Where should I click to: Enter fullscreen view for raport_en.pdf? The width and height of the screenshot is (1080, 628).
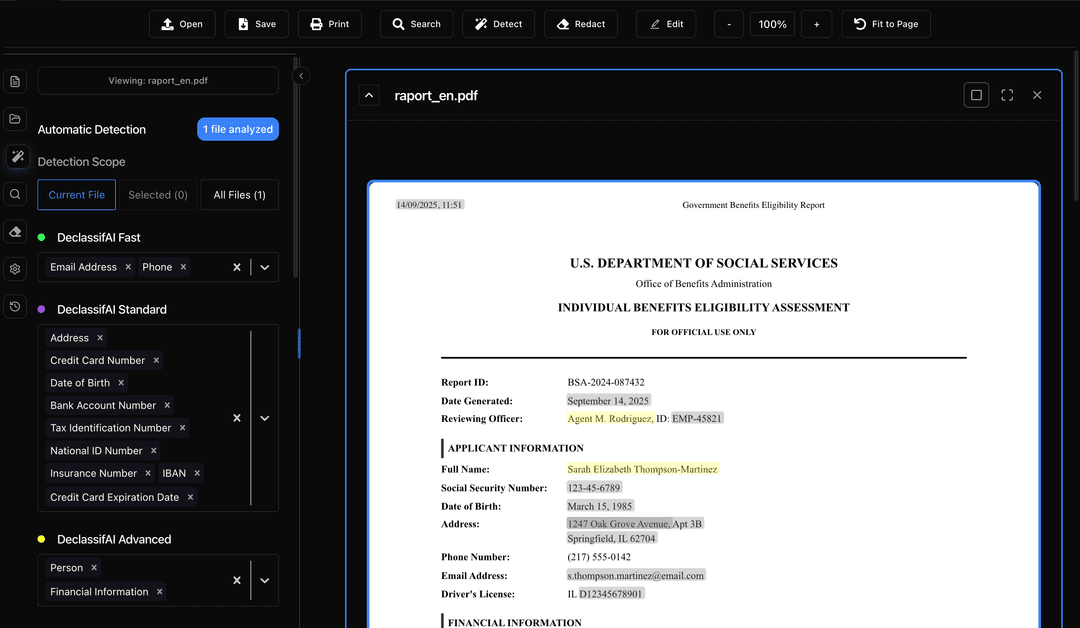tap(1007, 95)
